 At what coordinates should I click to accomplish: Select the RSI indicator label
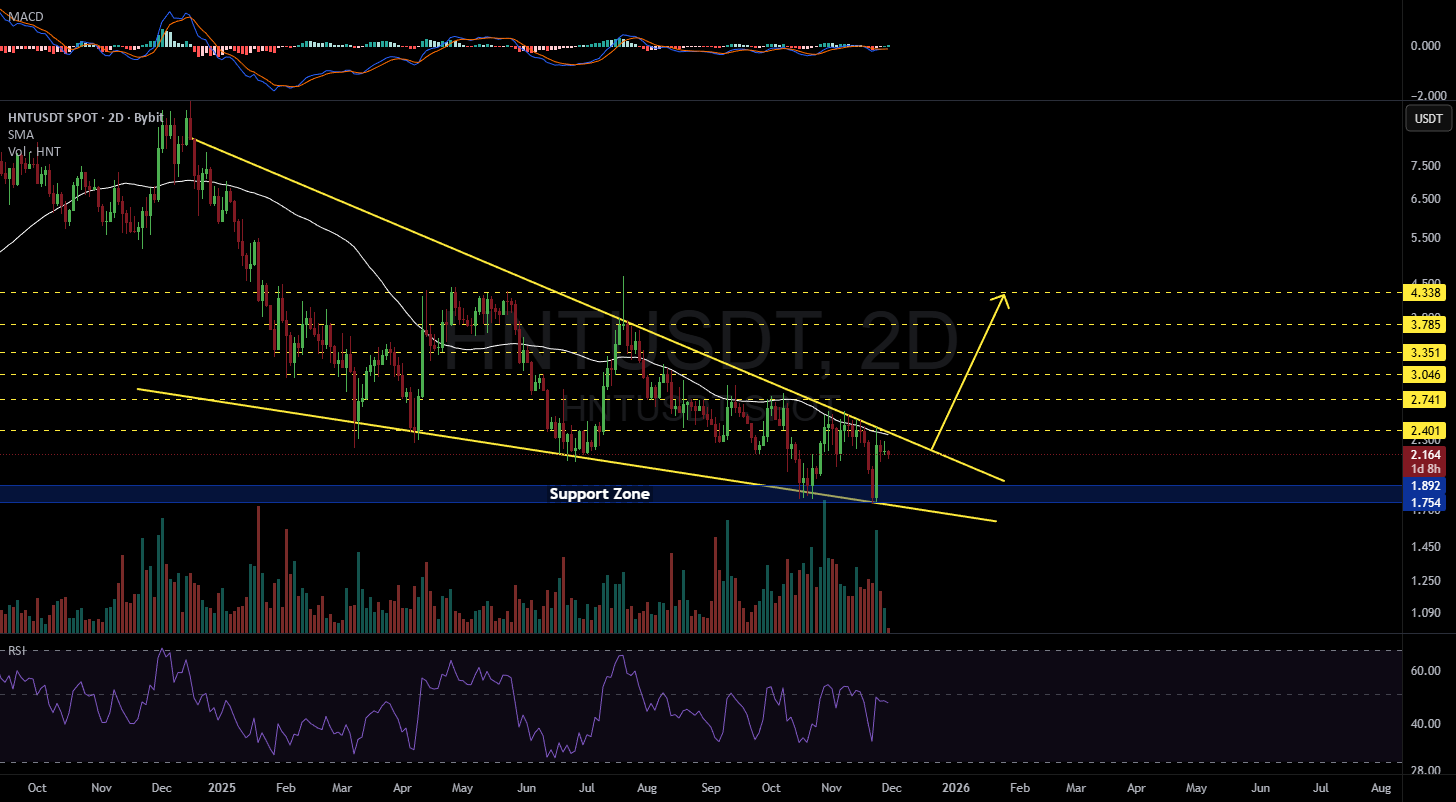[16, 650]
